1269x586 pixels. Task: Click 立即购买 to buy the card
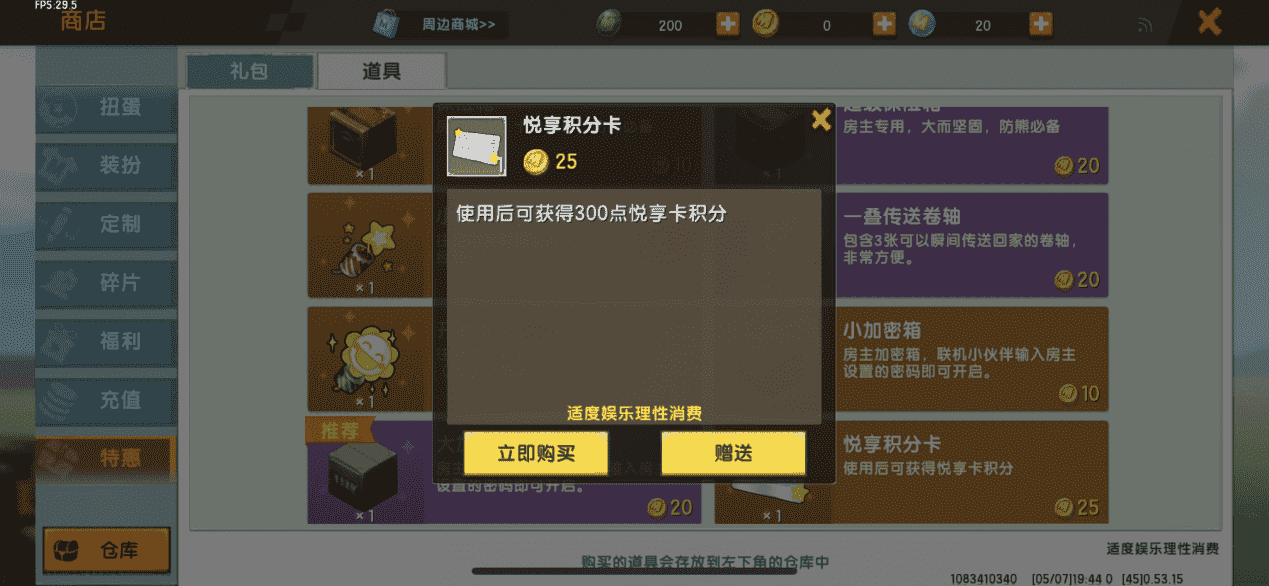click(x=536, y=453)
